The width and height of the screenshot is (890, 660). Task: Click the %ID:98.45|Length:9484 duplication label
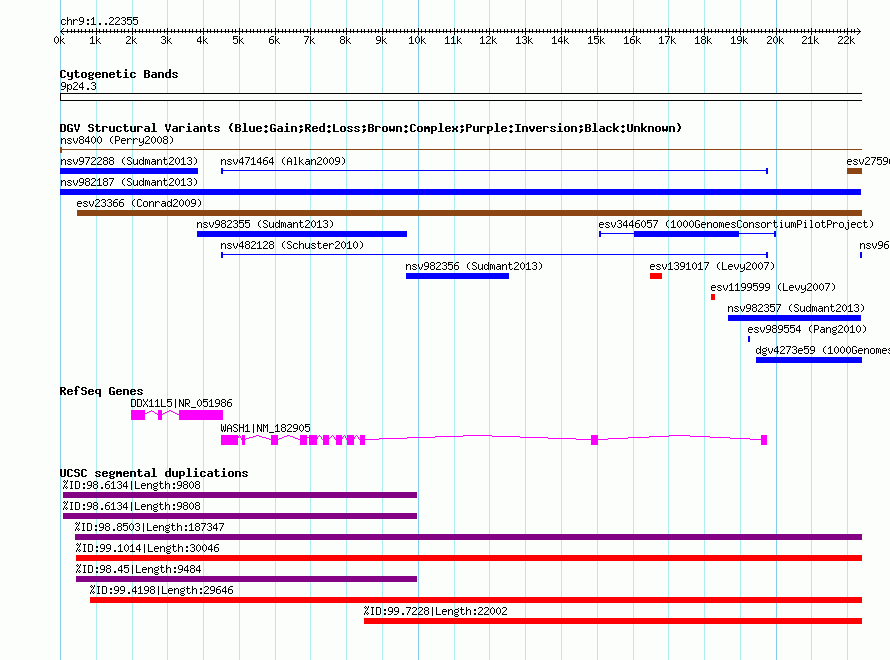click(138, 569)
